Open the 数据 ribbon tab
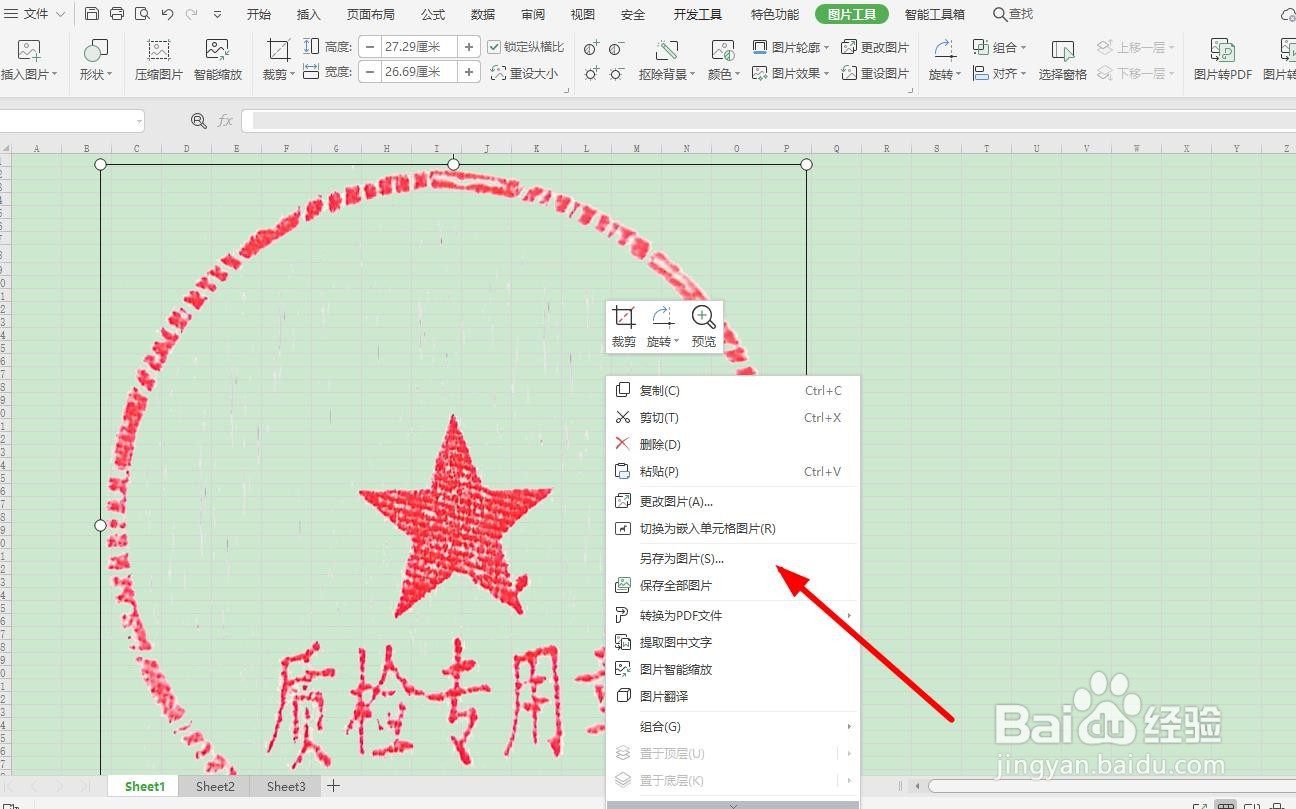 (483, 14)
